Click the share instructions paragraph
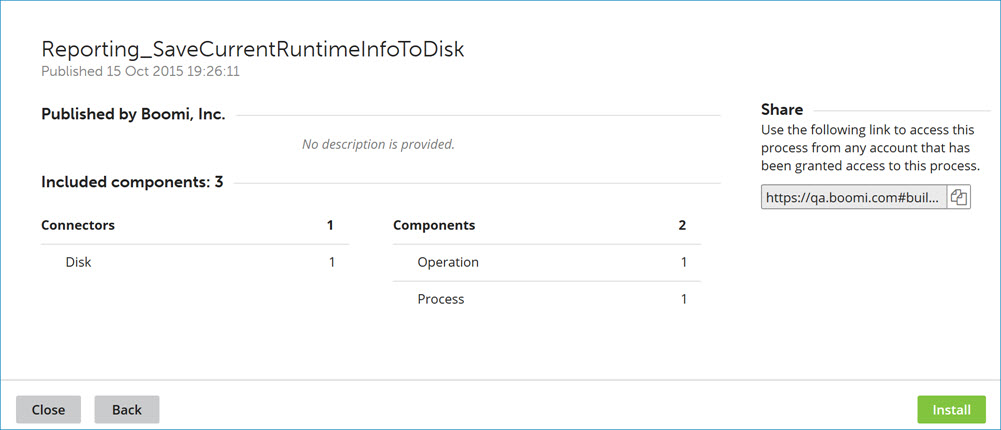The height and width of the screenshot is (430, 1001). tap(870, 148)
